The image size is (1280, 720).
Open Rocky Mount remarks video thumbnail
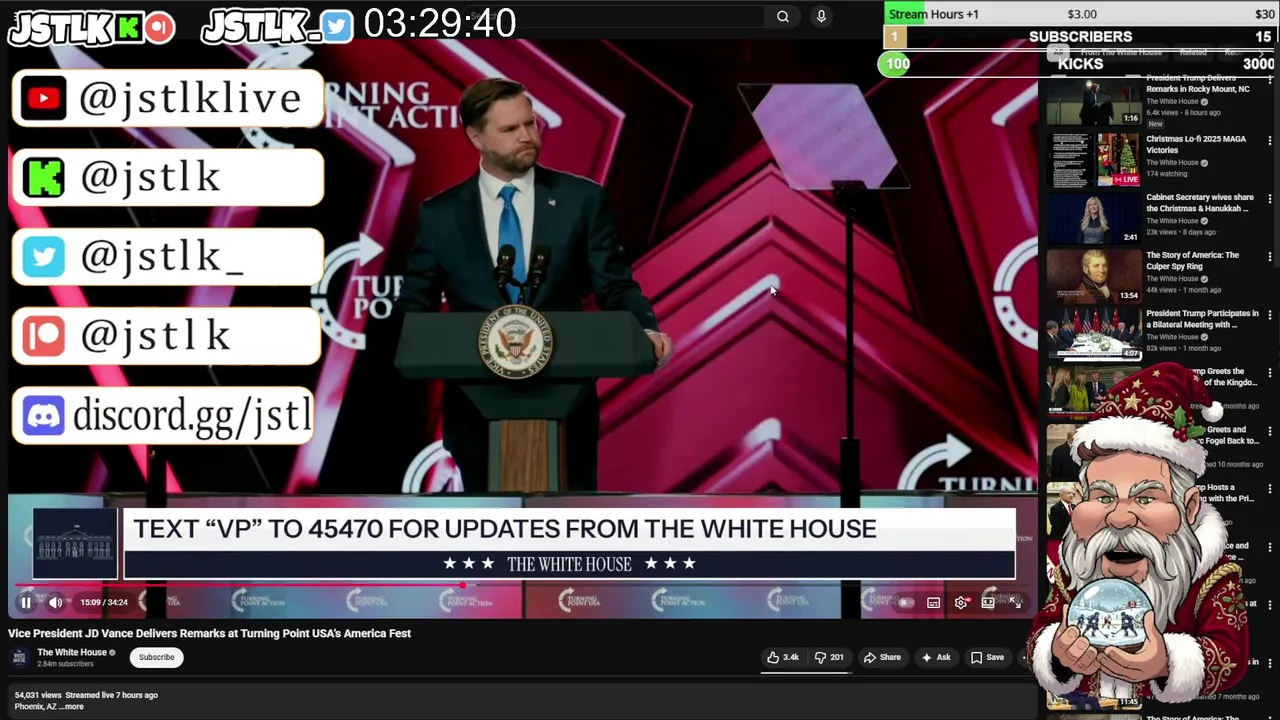click(1093, 100)
